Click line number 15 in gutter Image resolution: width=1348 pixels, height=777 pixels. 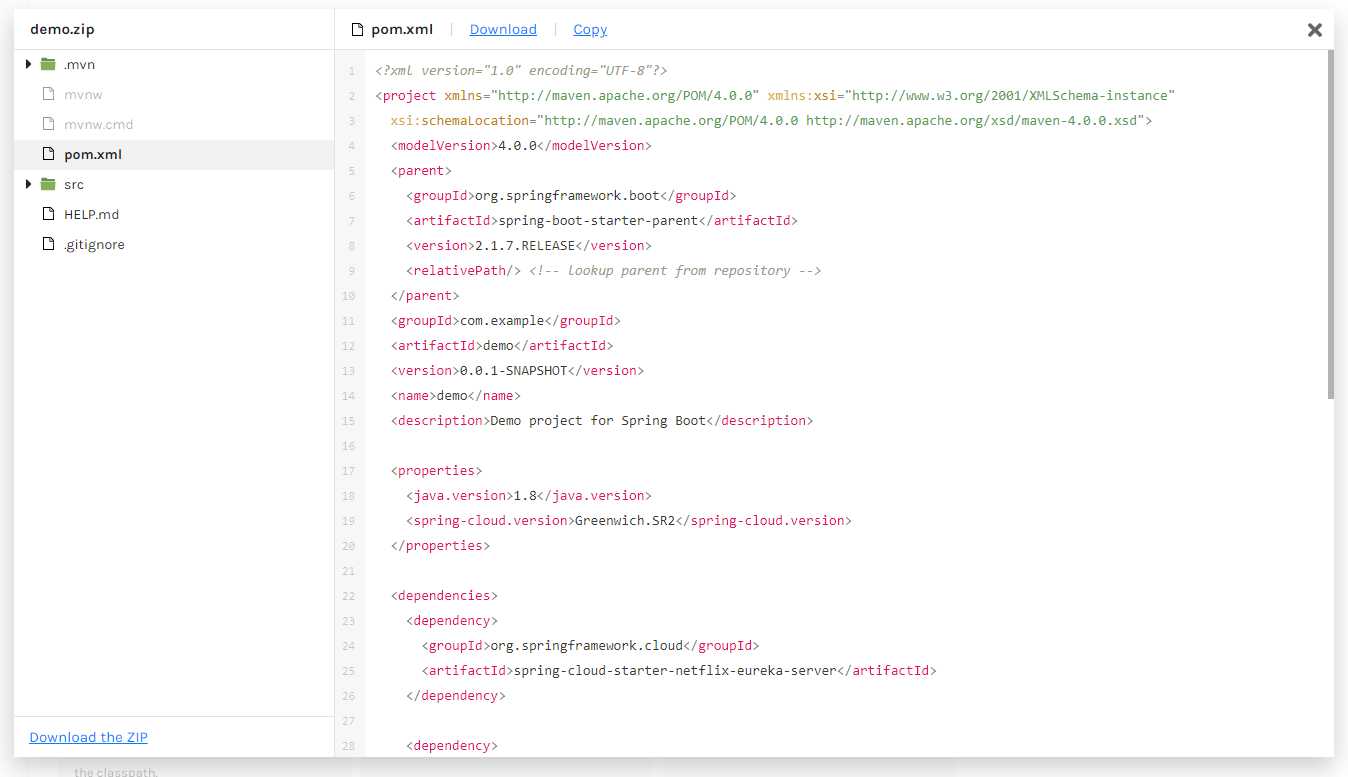pyautogui.click(x=348, y=421)
